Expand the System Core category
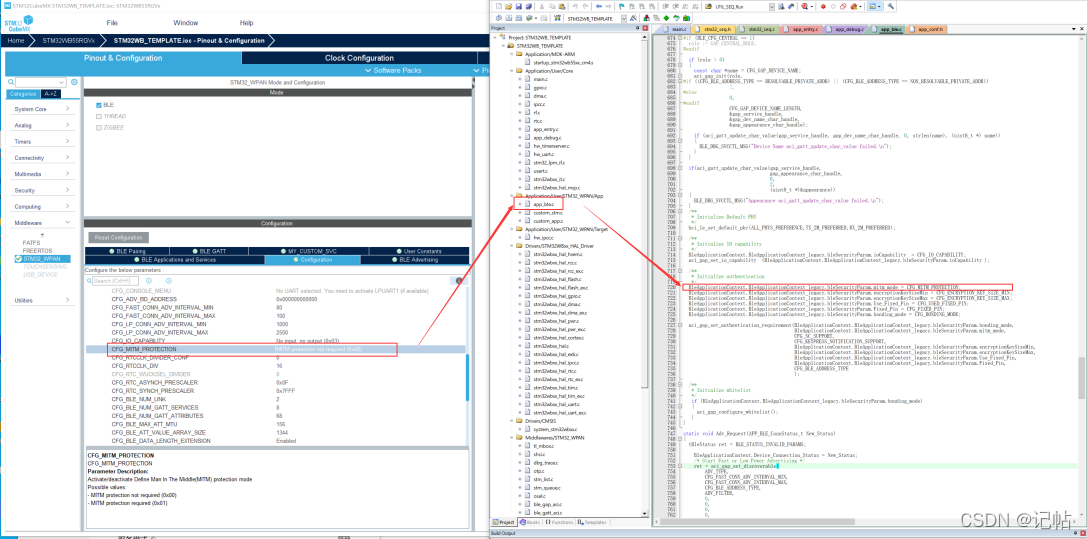Viewport: 1087px width, 539px height. pos(37,109)
